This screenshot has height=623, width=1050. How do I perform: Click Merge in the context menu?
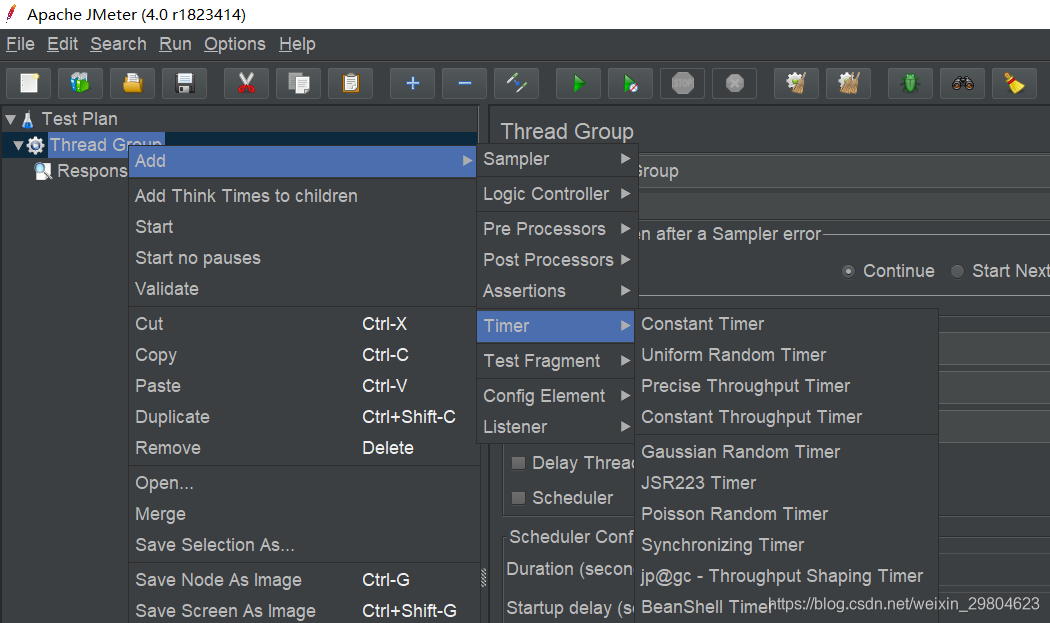click(303, 514)
